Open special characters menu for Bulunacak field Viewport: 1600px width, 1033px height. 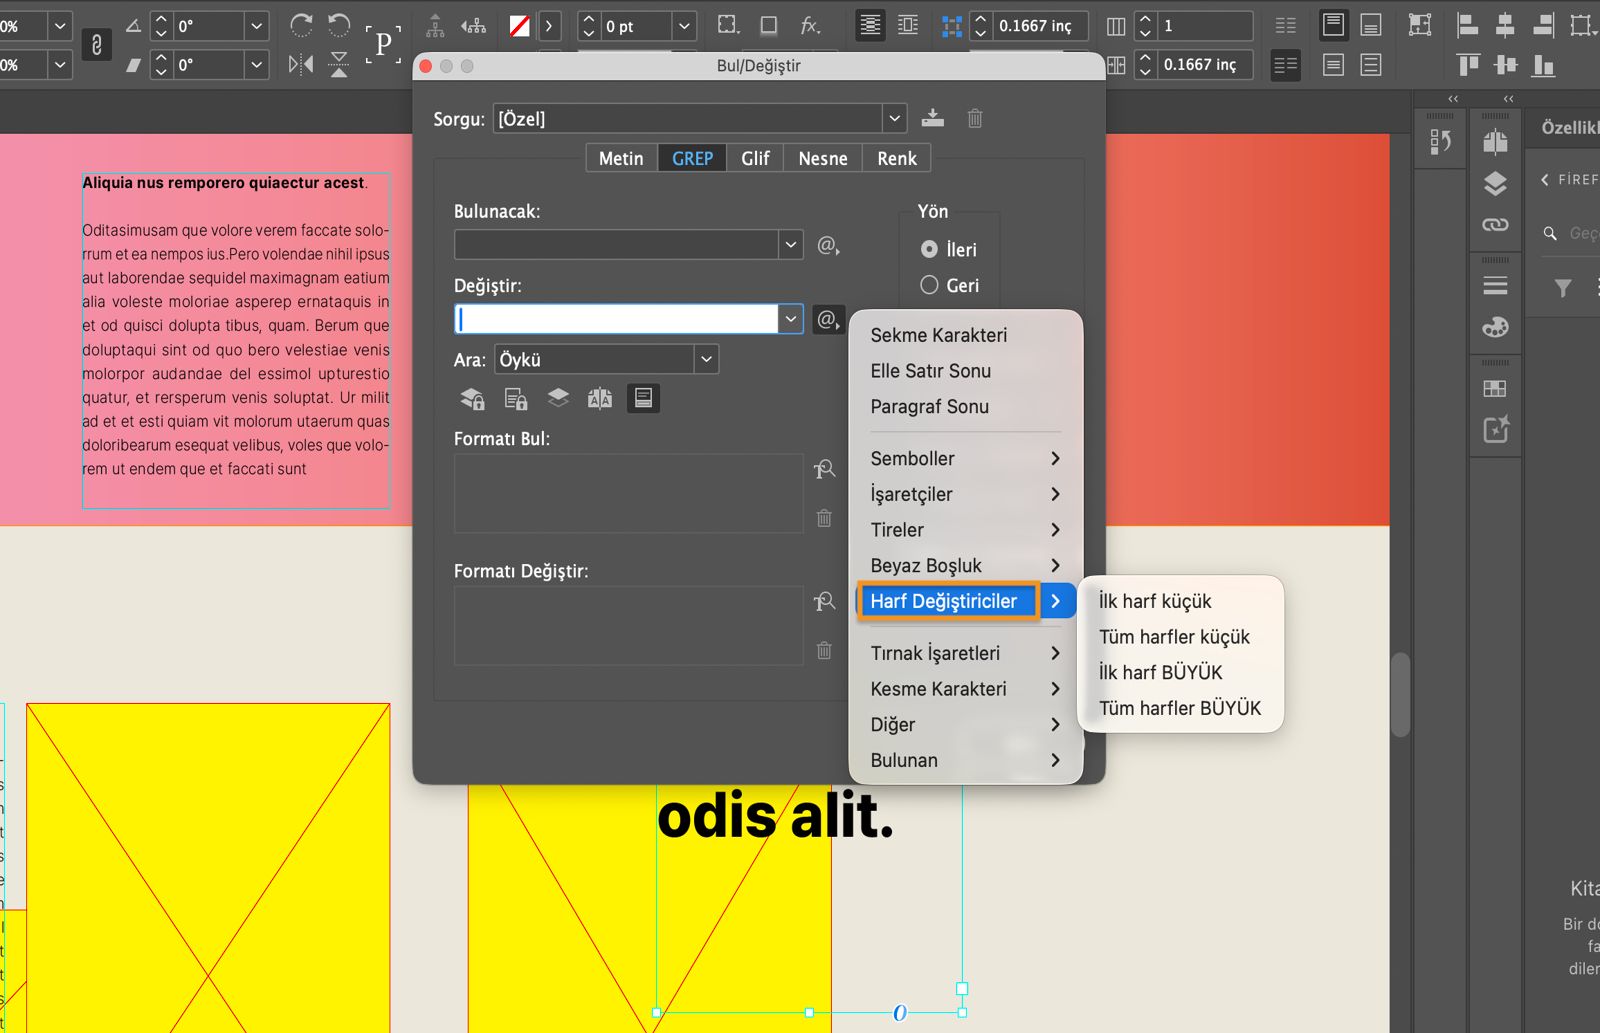[x=828, y=245]
